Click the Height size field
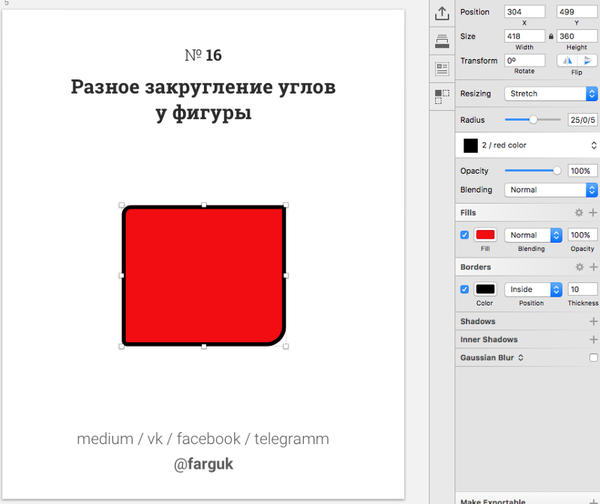 (x=577, y=36)
